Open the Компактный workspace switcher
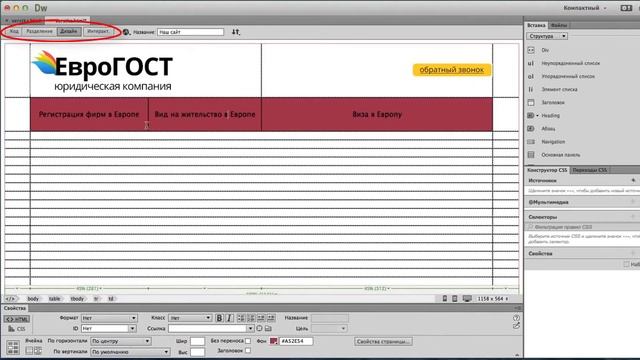Viewport: 640px width, 360px height. [584, 8]
